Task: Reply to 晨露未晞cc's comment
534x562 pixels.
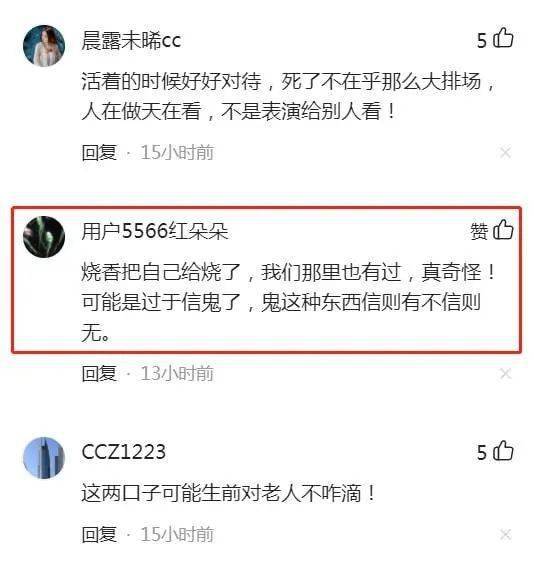Action: (x=99, y=153)
